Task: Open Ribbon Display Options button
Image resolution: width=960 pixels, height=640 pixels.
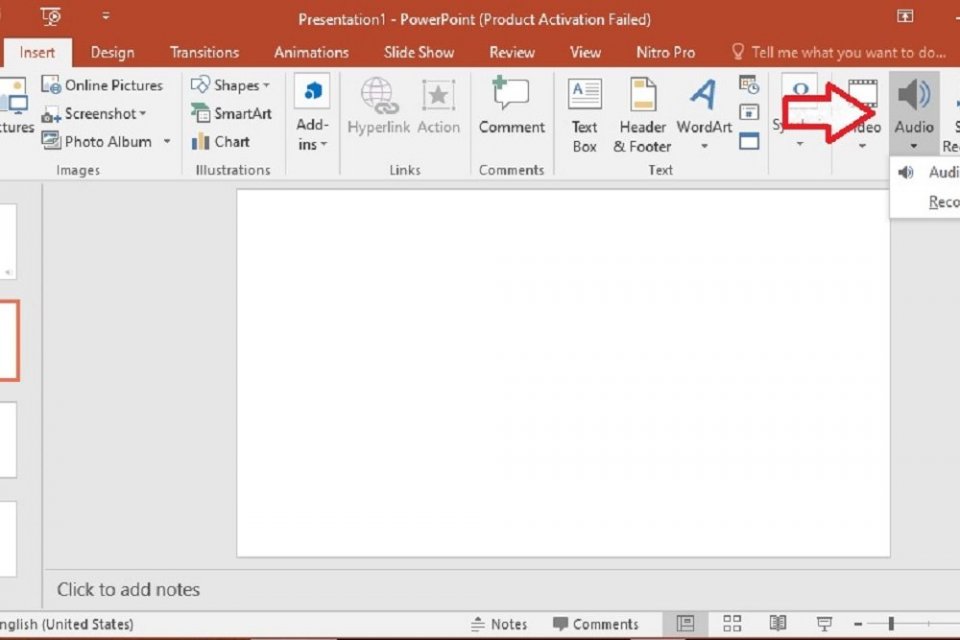Action: 905,17
